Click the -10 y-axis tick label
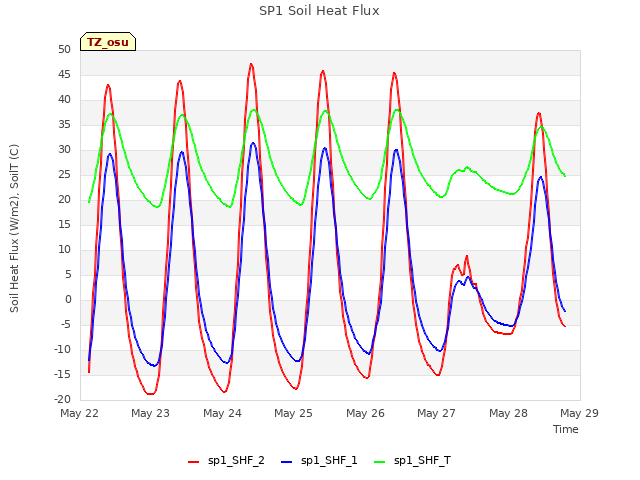 62,350
